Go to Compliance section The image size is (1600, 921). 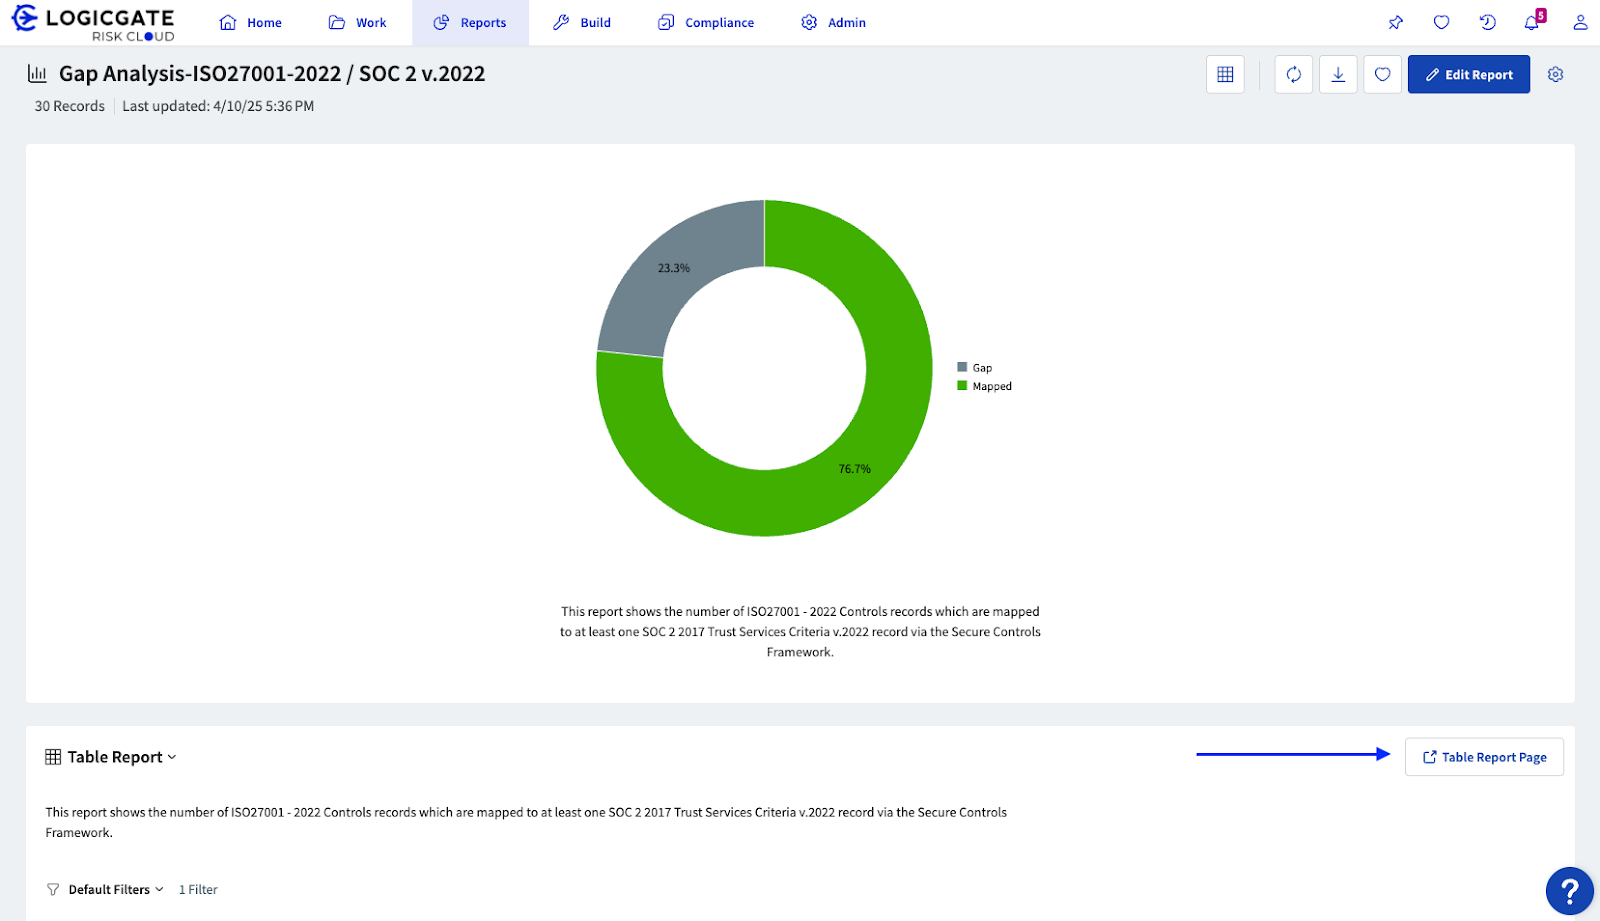pyautogui.click(x=706, y=22)
